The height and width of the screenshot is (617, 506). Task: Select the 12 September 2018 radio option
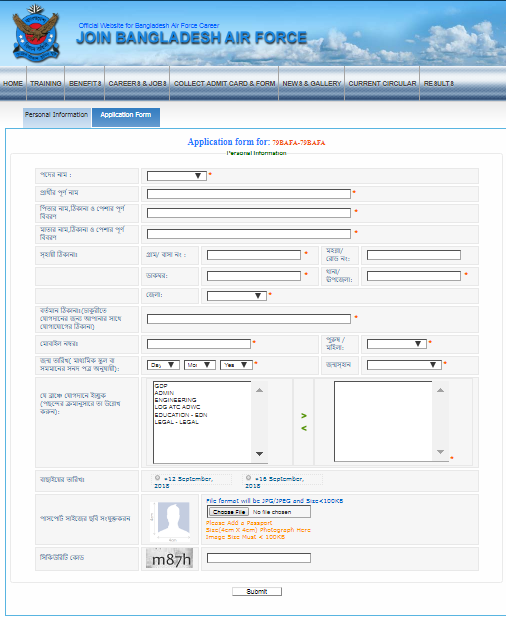click(x=157, y=478)
